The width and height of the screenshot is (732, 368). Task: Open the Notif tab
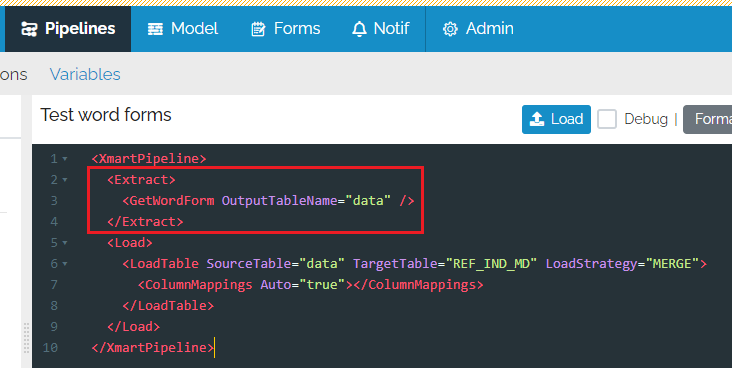pos(380,28)
